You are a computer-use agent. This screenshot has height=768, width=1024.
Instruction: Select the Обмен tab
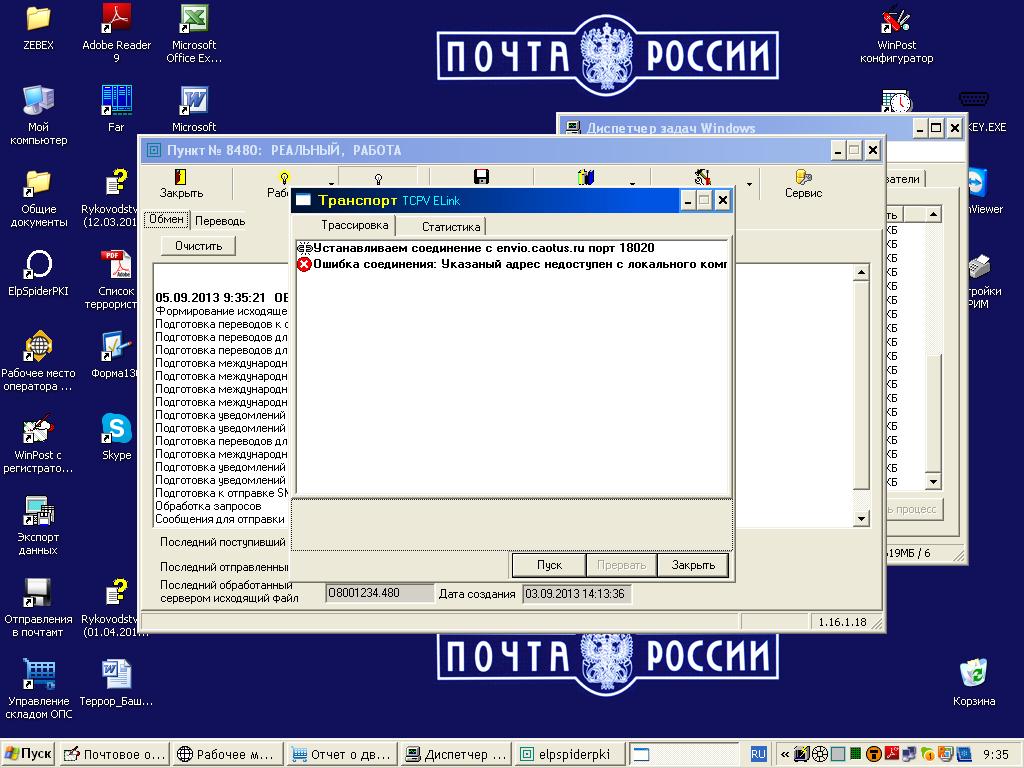pyautogui.click(x=166, y=219)
